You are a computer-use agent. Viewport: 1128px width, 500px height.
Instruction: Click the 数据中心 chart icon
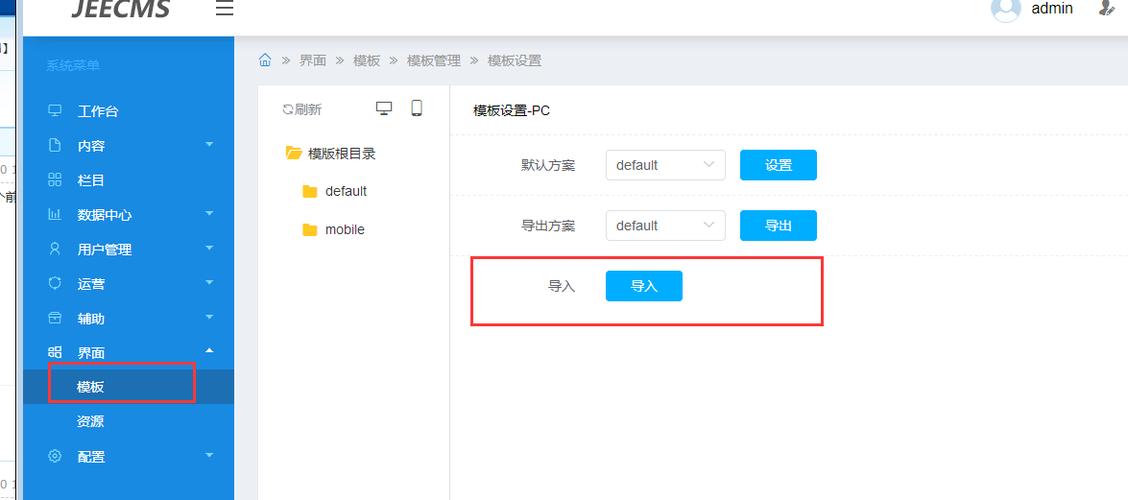[x=55, y=214]
